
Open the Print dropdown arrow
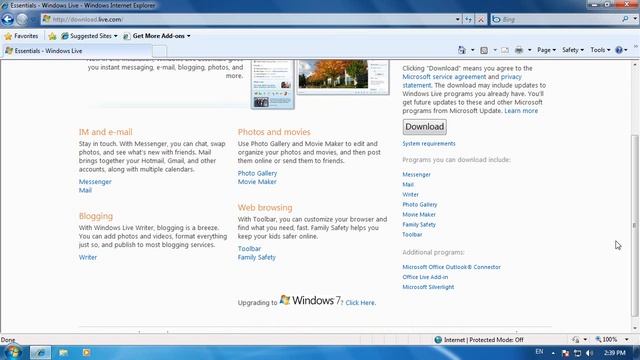click(529, 50)
